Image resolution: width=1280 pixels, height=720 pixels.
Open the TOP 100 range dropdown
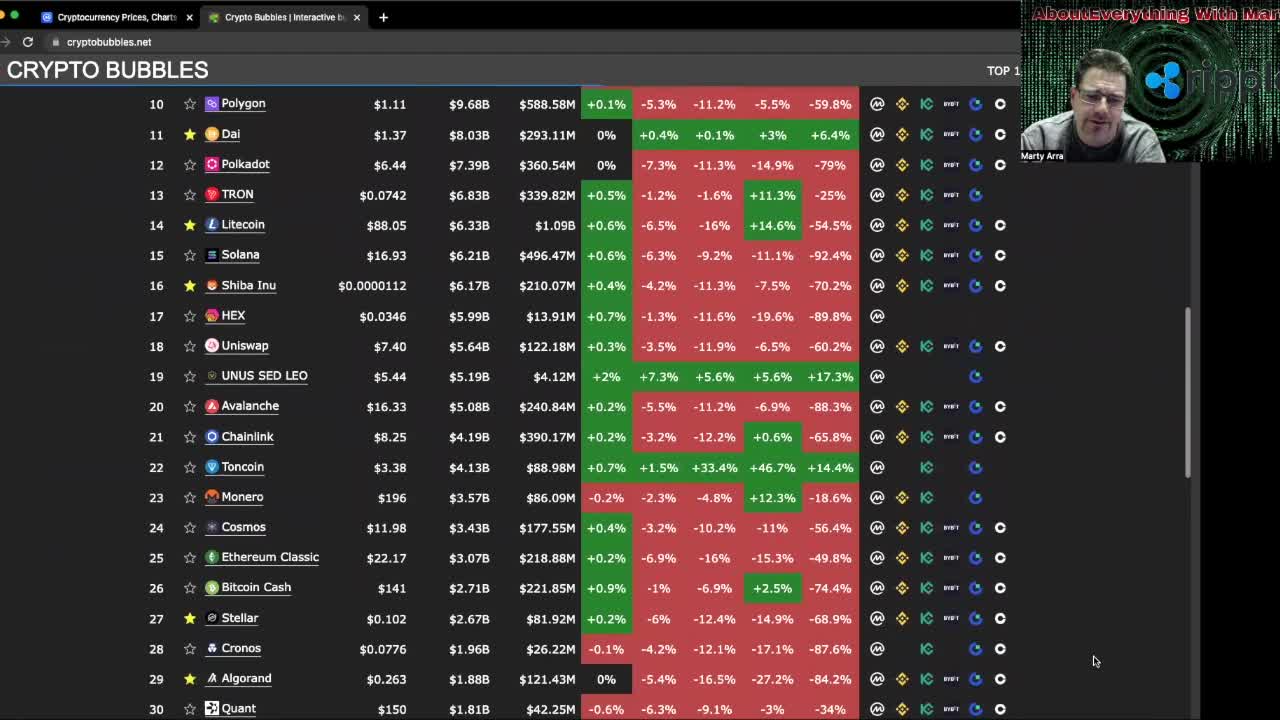pyautogui.click(x=1003, y=71)
